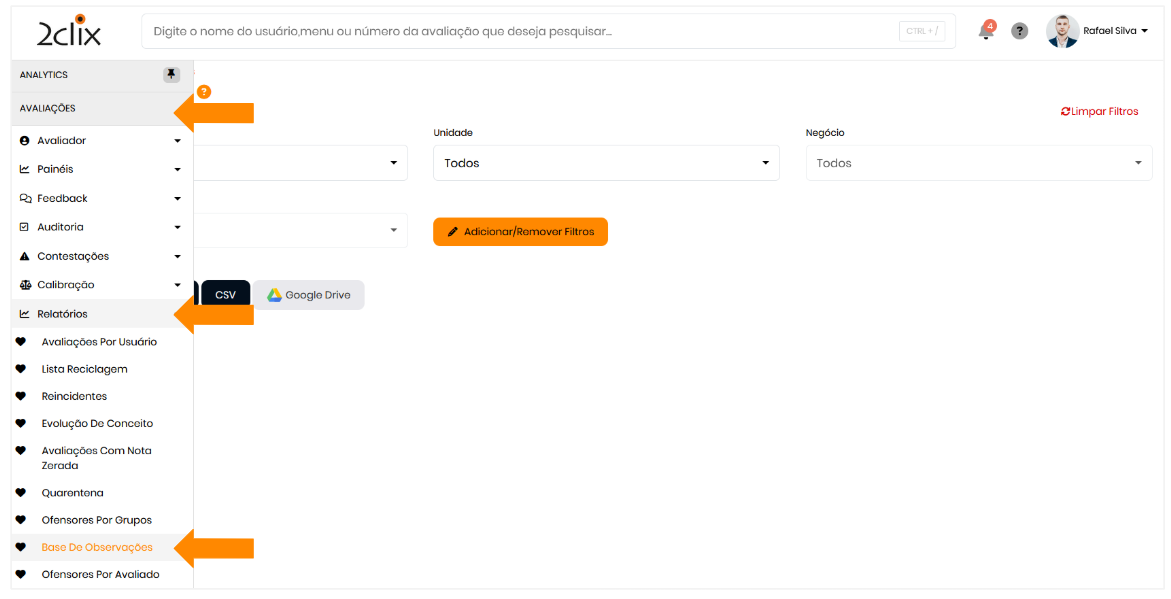Click Limpar Filtros link

pos(1099,112)
